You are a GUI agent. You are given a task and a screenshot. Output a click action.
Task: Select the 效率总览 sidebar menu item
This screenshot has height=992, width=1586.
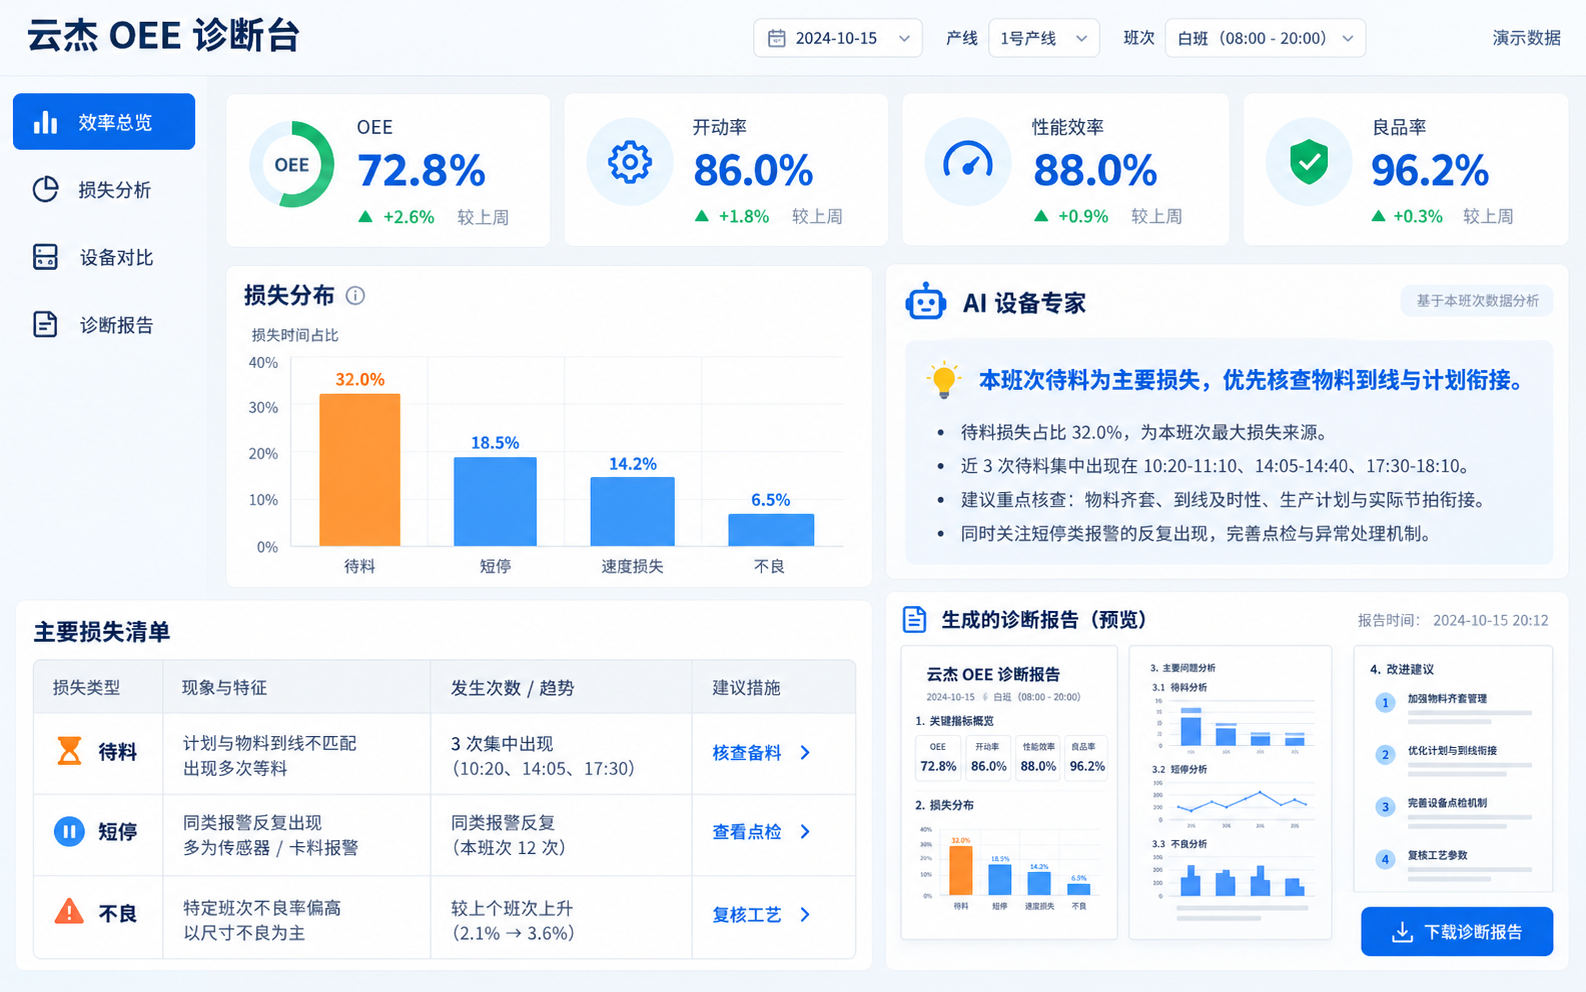(x=104, y=122)
